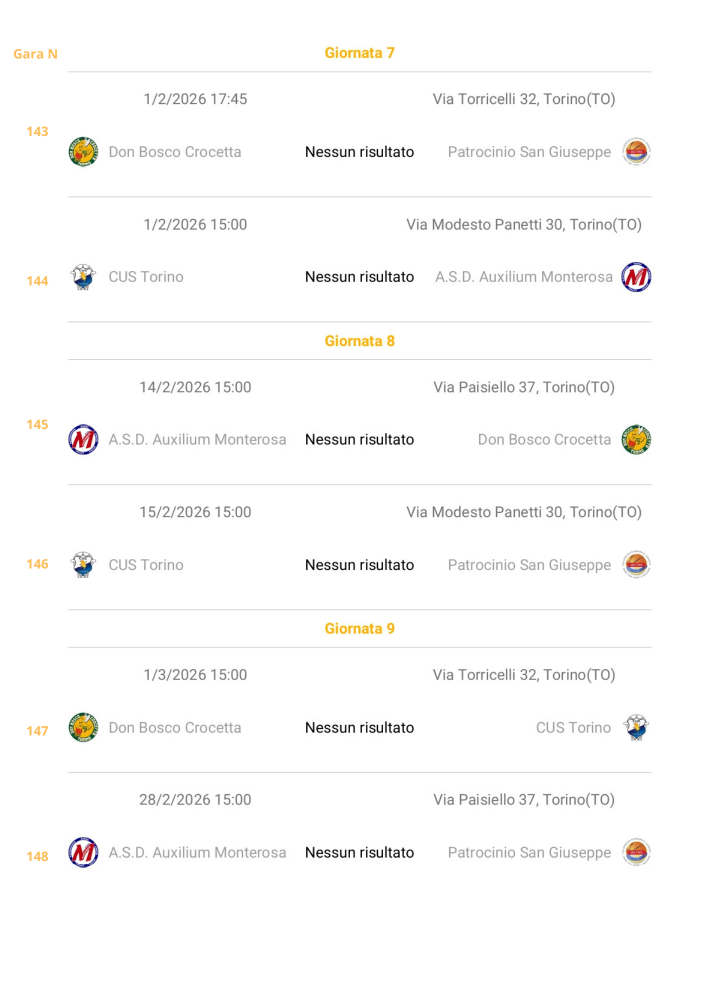Viewport: 720px width, 1000px height.
Task: Open the Giornata 7 section header
Action: coord(360,53)
